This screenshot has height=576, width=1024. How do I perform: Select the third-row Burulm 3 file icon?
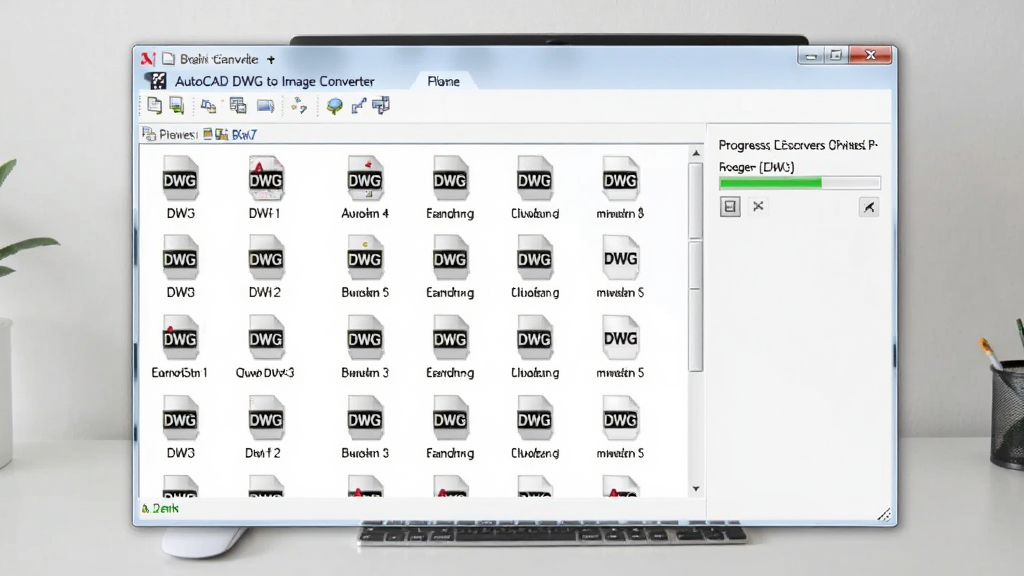pos(364,338)
